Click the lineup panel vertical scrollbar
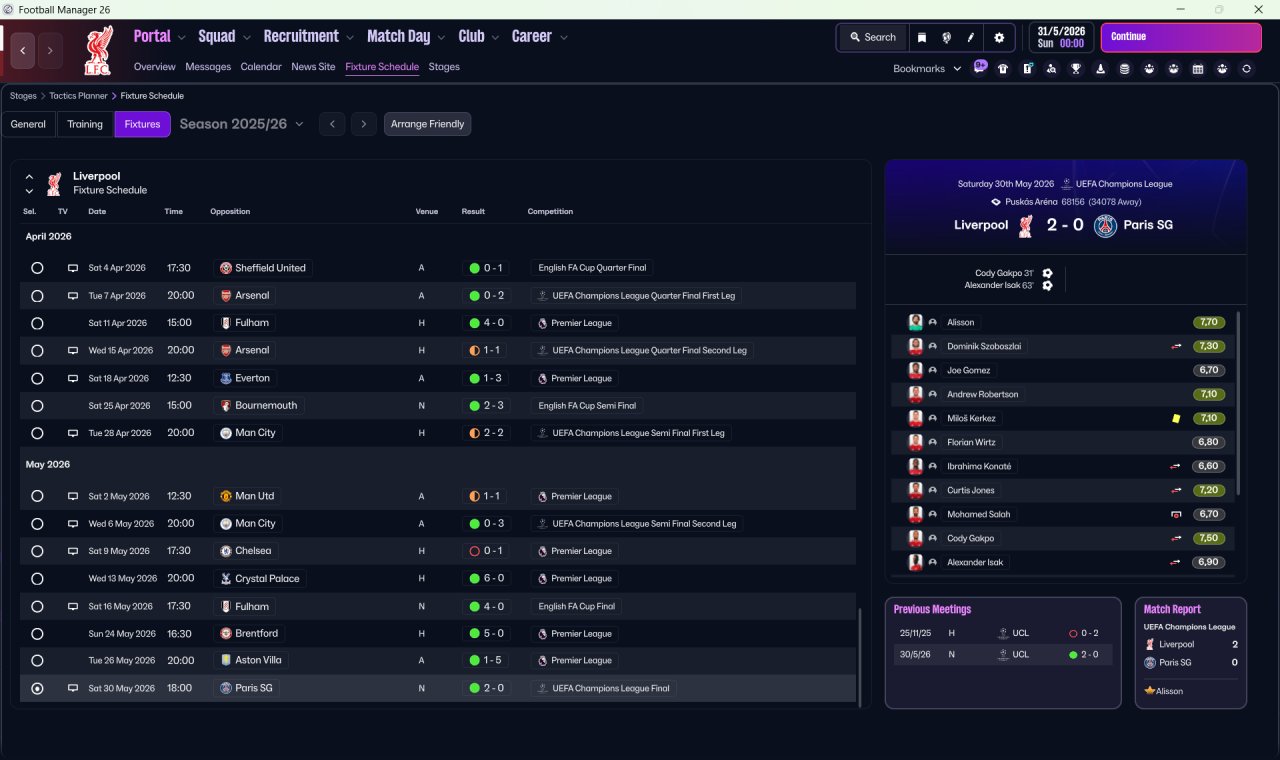Screen dimensions: 1280x760 coord(1239,403)
